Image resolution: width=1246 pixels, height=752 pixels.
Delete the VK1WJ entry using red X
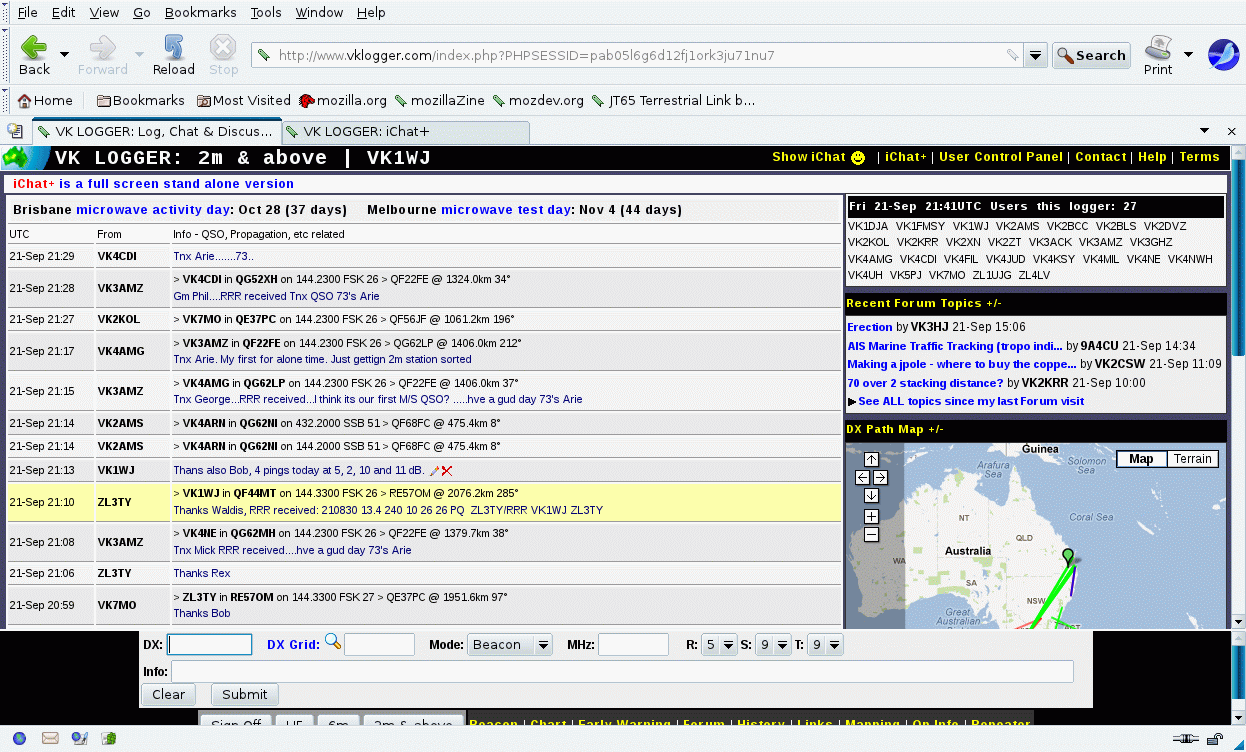point(447,470)
